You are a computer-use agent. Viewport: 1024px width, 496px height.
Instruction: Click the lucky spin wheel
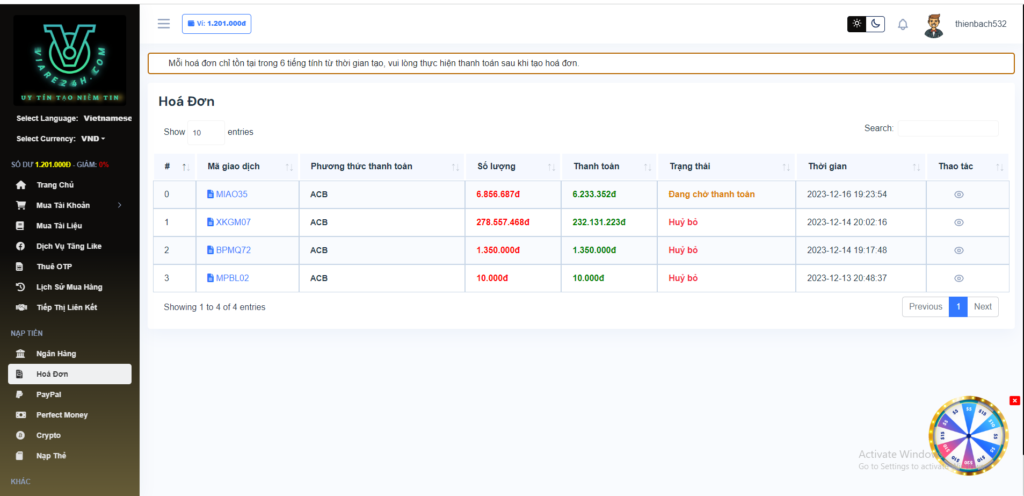pyautogui.click(x=968, y=435)
